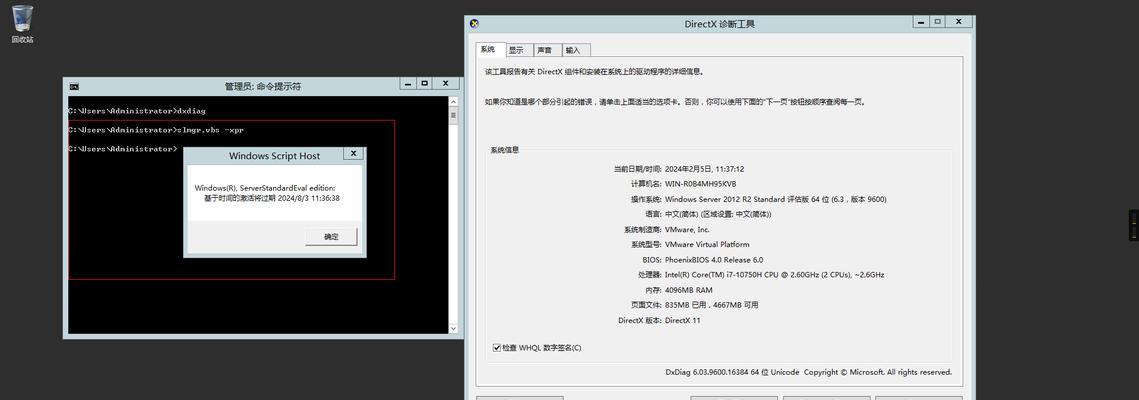Click computer name WIN-R0B4MH95KVB
The width and height of the screenshot is (1139, 400).
click(700, 184)
